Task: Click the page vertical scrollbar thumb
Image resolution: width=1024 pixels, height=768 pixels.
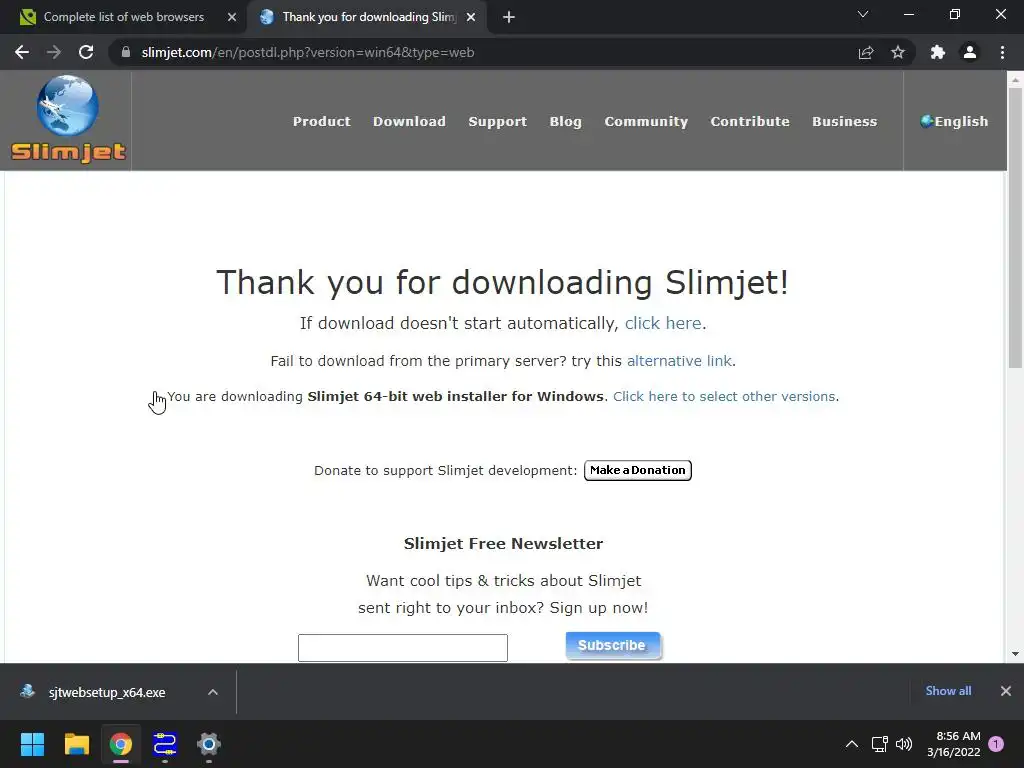Action: (x=1015, y=227)
